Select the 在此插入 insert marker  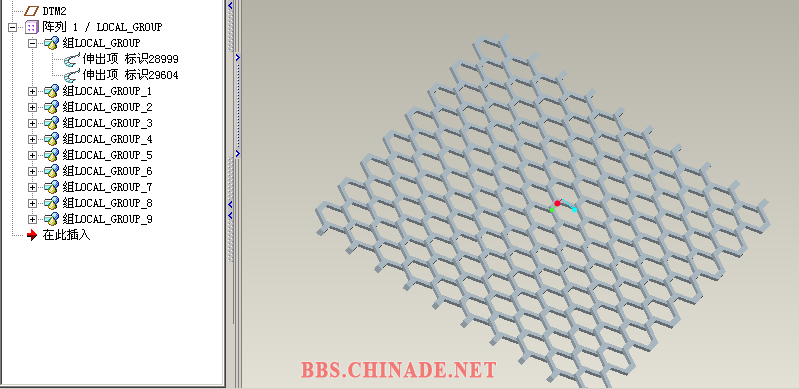(67, 235)
